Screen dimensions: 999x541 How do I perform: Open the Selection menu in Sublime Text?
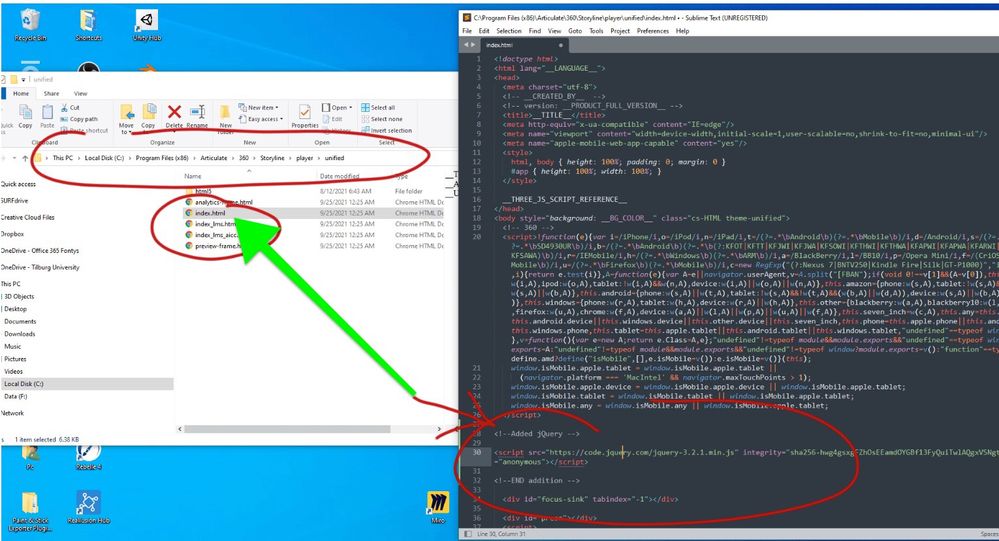[508, 31]
